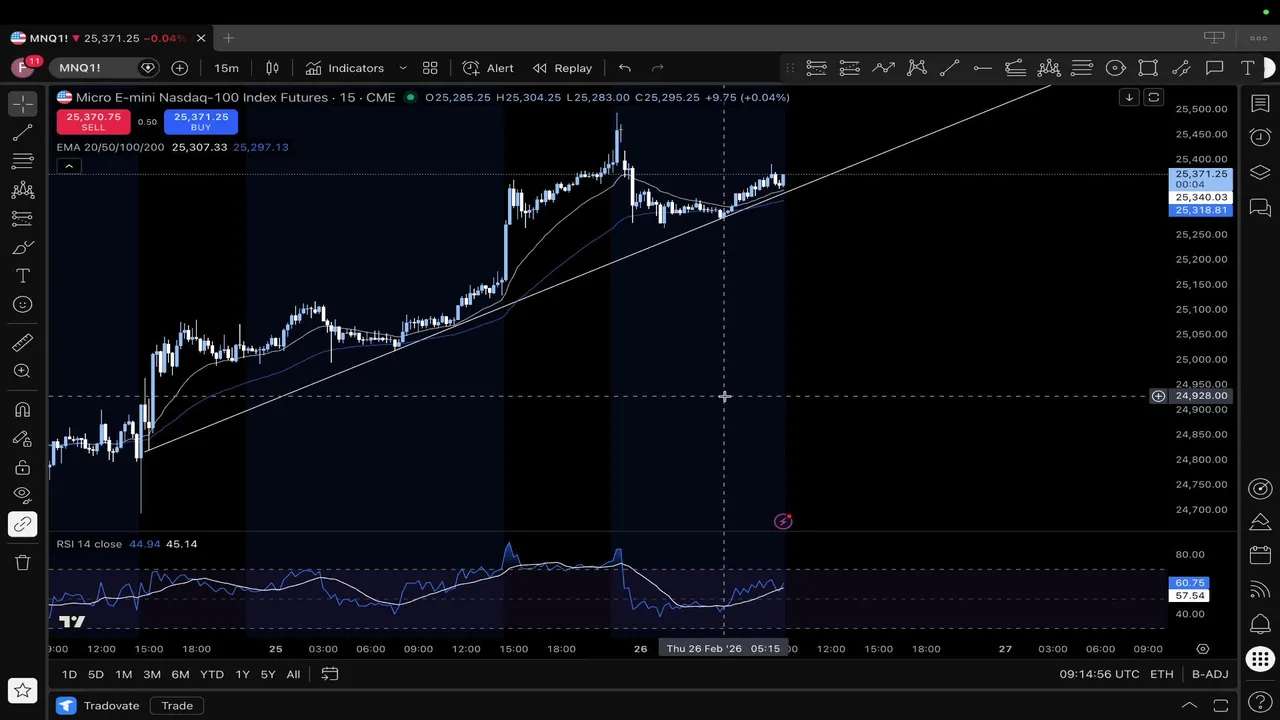This screenshot has width=1280, height=720.
Task: Select the 1M time range
Action: (124, 674)
